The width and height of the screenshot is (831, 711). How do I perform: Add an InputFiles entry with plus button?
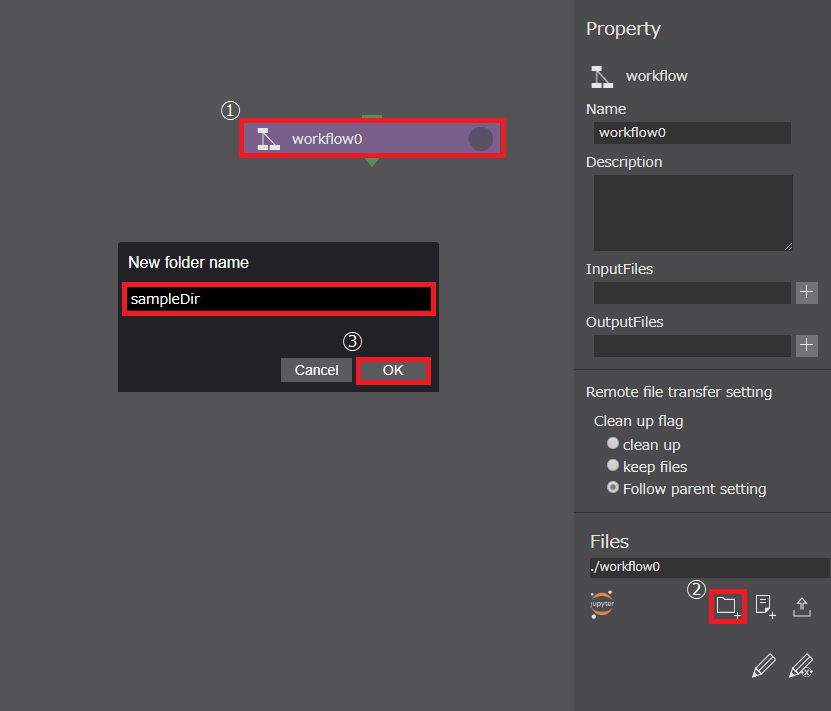click(807, 293)
